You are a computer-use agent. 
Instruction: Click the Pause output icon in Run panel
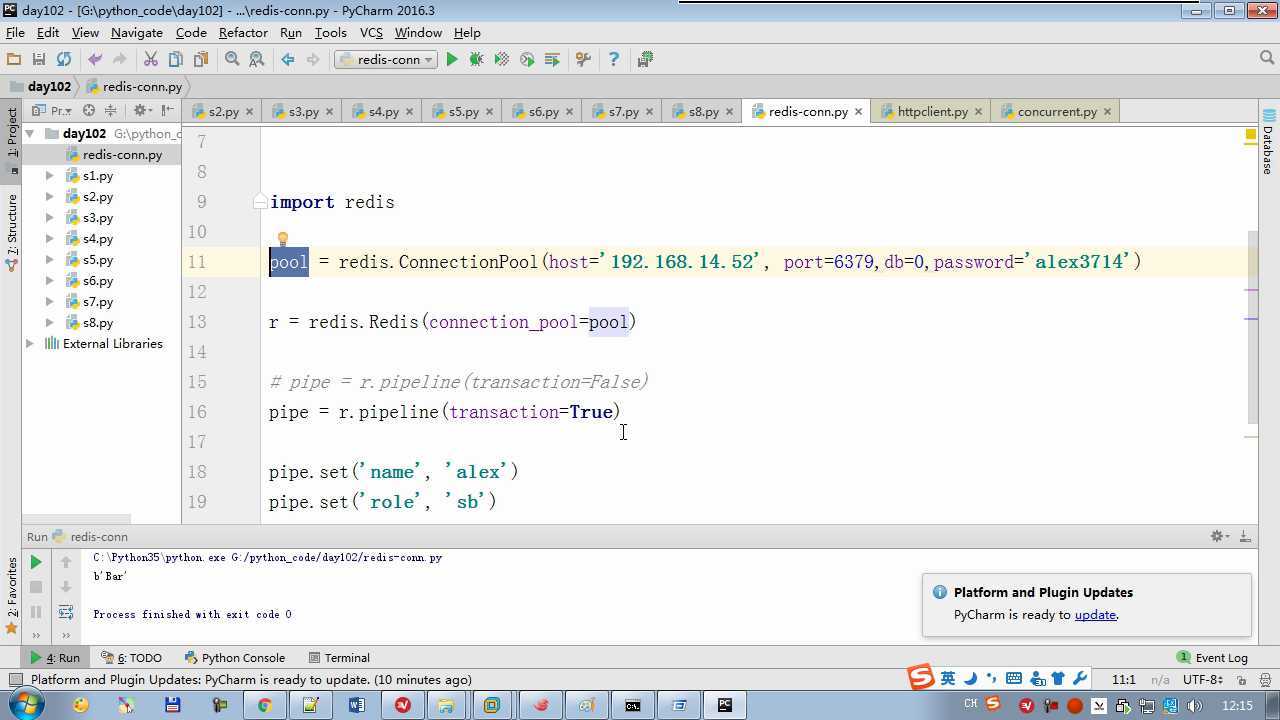click(35, 612)
